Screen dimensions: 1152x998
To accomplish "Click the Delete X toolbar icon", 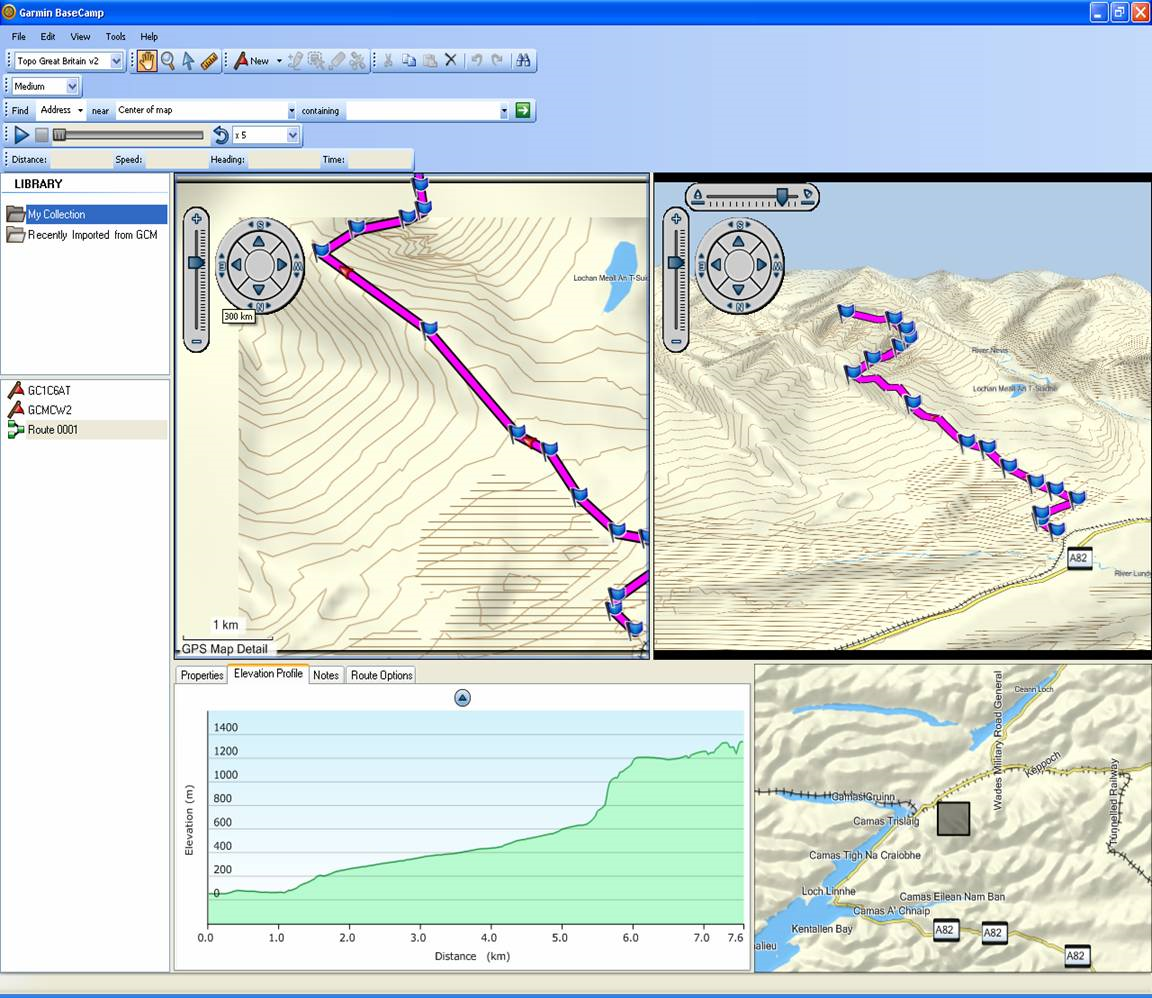I will coord(450,61).
